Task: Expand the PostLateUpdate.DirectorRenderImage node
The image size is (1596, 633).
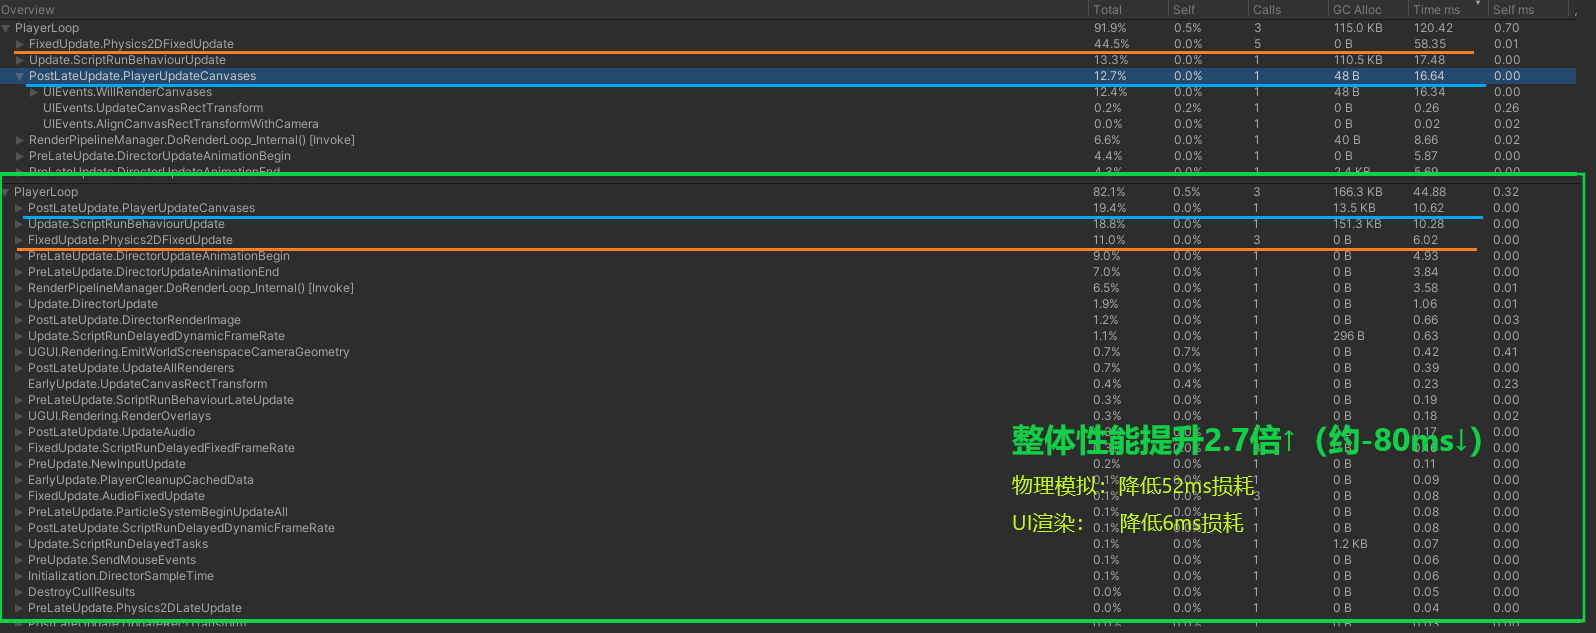Action: [x=19, y=320]
